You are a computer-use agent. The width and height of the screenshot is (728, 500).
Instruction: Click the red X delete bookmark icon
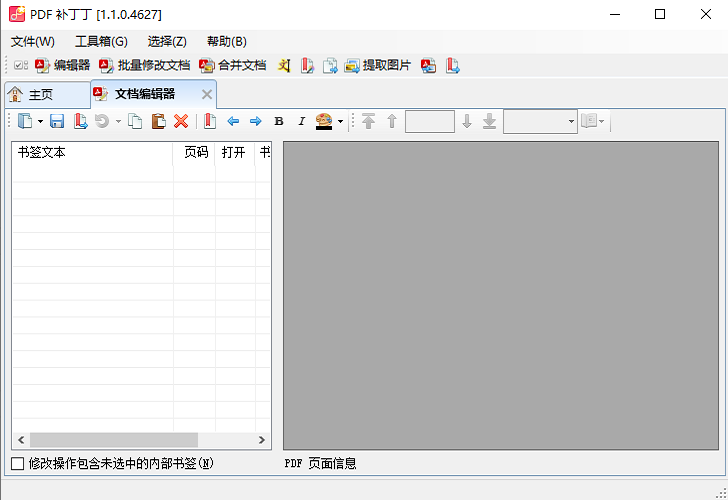tap(181, 121)
